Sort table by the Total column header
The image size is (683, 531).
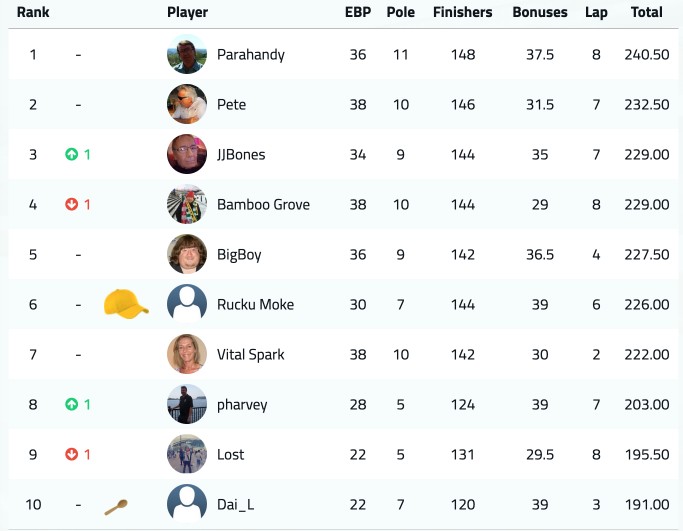(647, 12)
